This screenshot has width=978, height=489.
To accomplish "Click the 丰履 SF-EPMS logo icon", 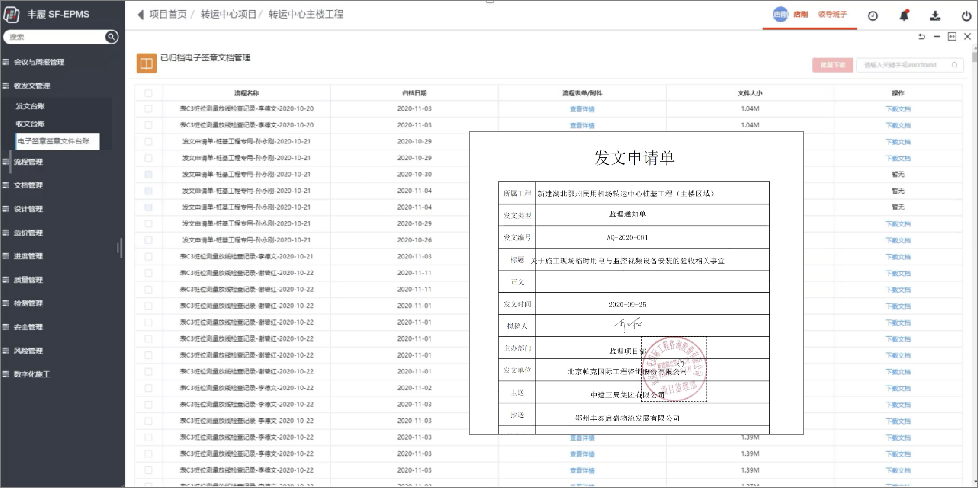I will 13,15.
